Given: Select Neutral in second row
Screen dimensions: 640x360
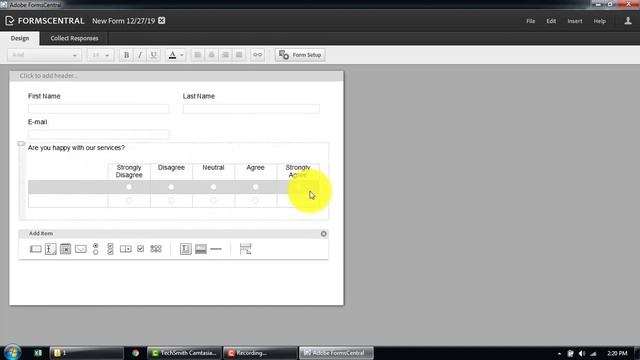Looking at the screenshot, I should tap(213, 200).
